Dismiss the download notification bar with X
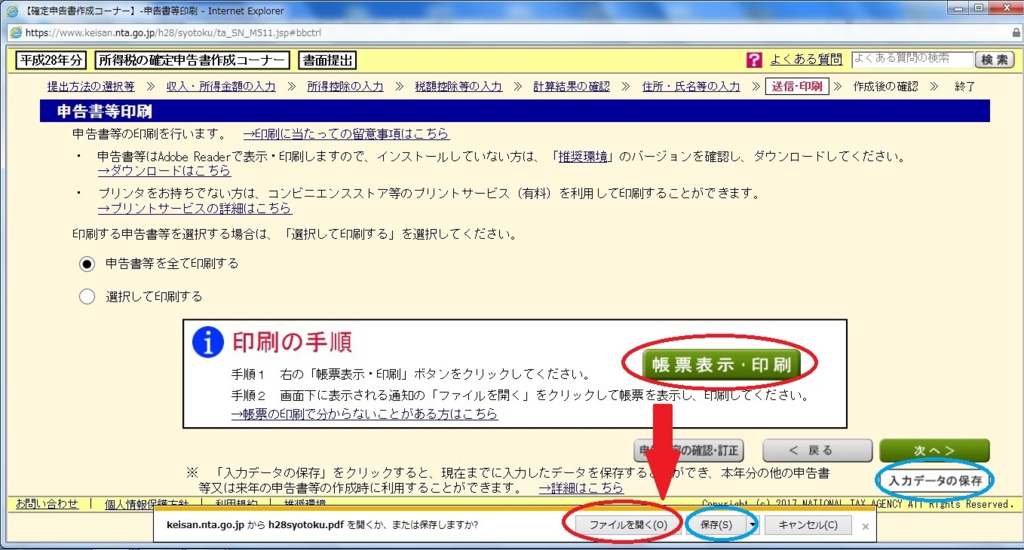Viewport: 1024px width, 550px height. (x=865, y=526)
